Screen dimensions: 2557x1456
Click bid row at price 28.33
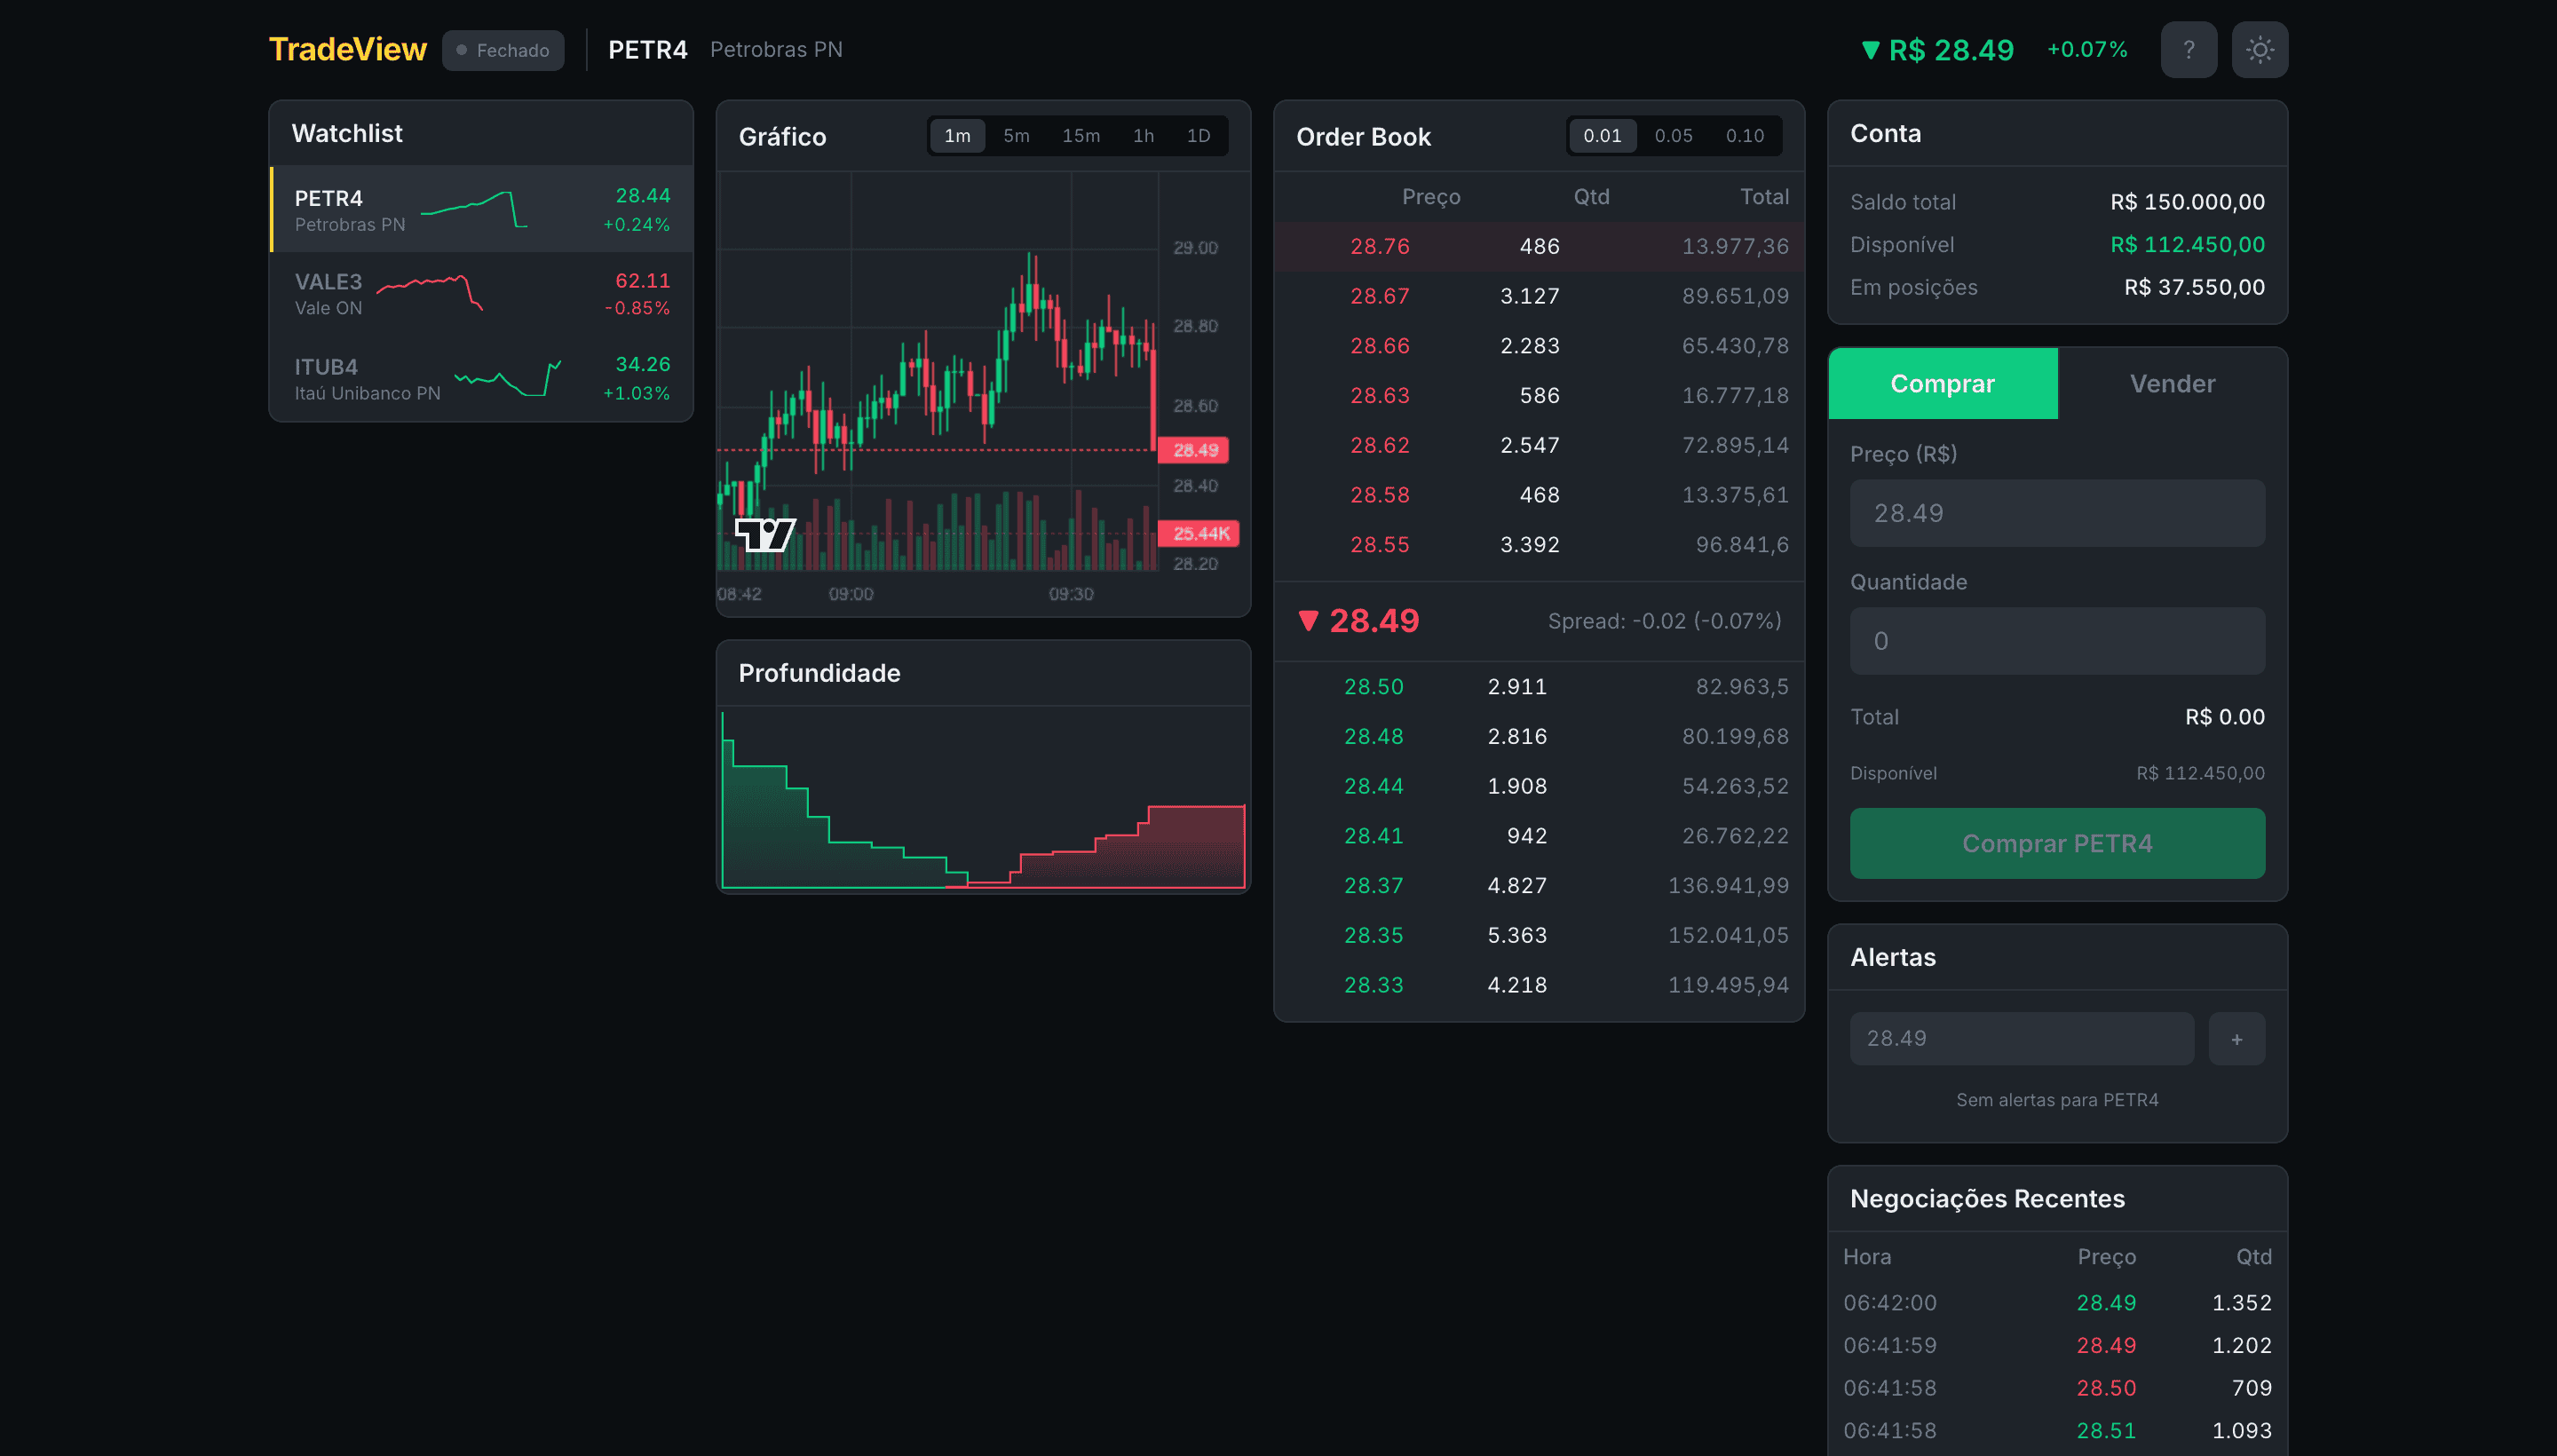tap(1539, 985)
